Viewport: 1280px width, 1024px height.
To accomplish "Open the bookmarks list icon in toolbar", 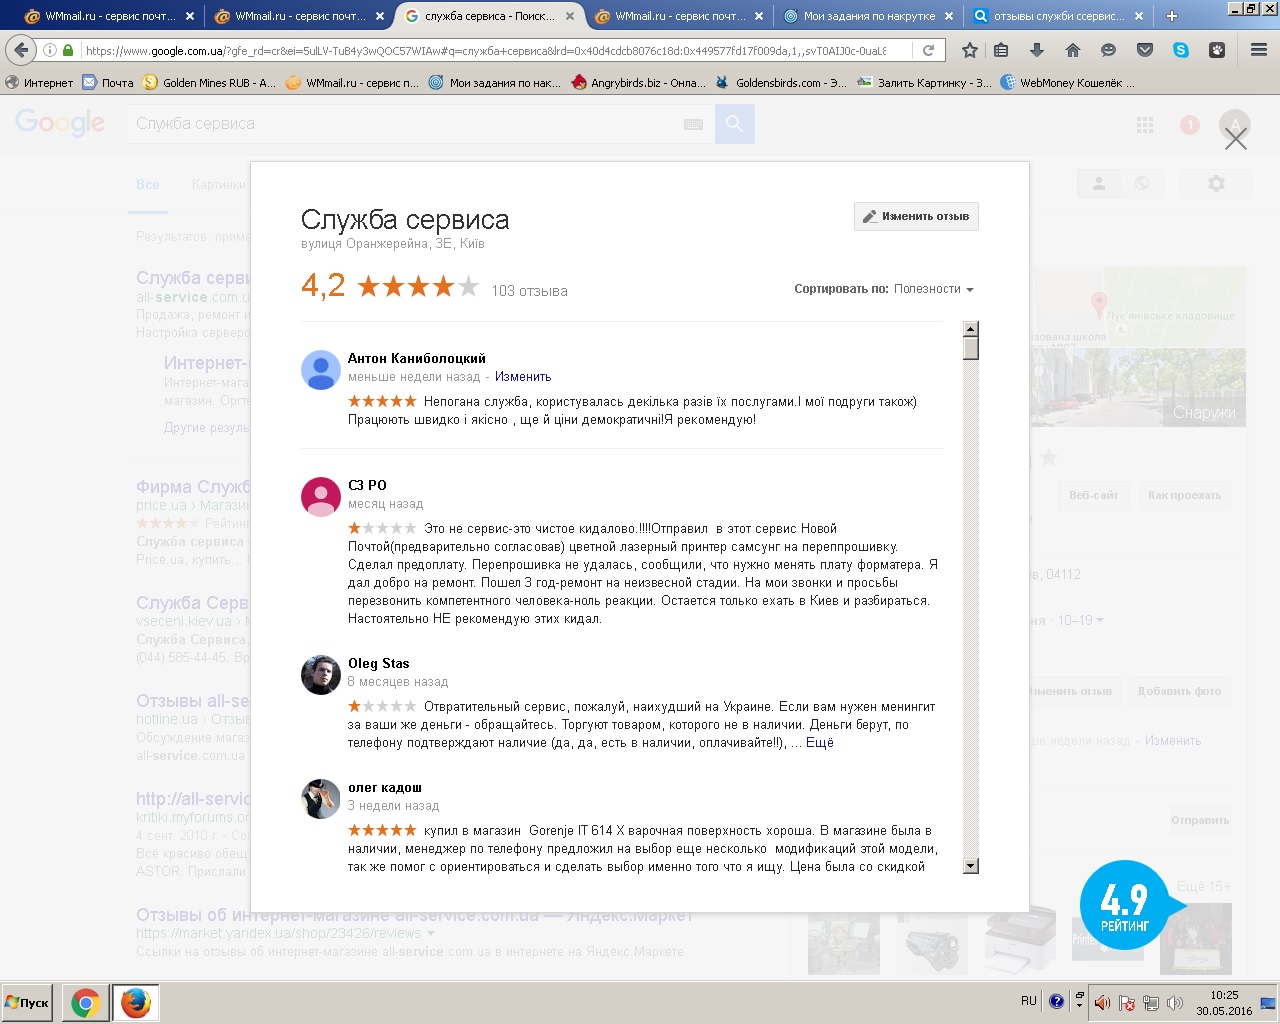I will (1001, 50).
